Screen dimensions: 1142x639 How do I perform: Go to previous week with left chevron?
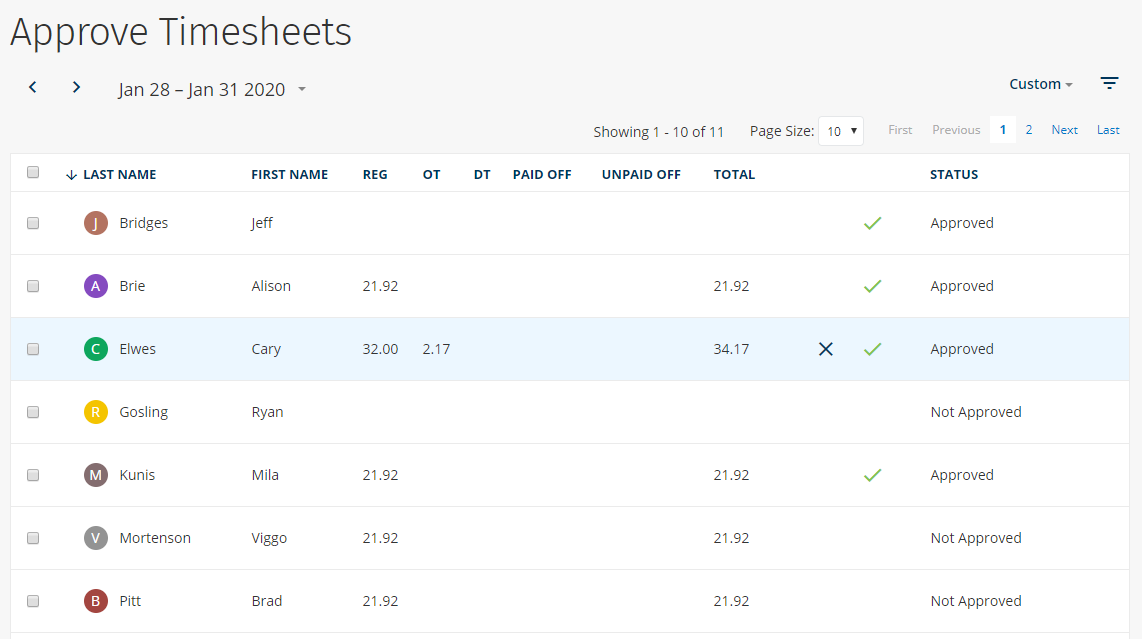point(32,87)
